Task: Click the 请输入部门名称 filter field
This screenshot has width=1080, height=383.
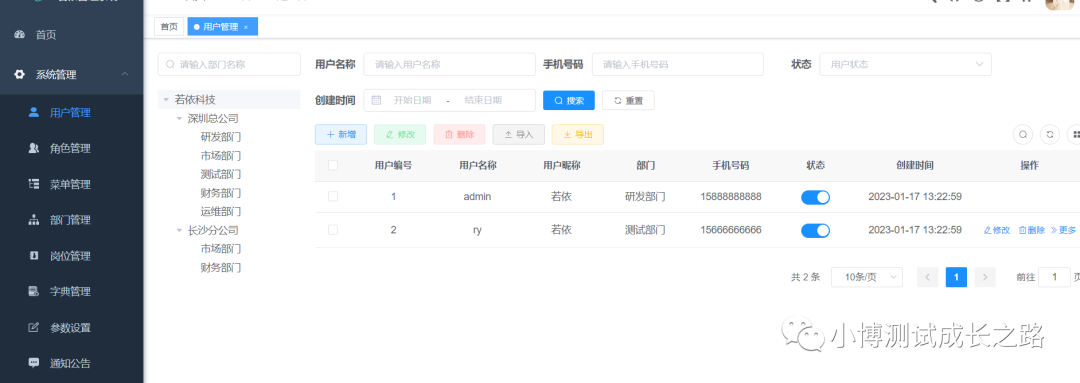Action: (x=229, y=64)
